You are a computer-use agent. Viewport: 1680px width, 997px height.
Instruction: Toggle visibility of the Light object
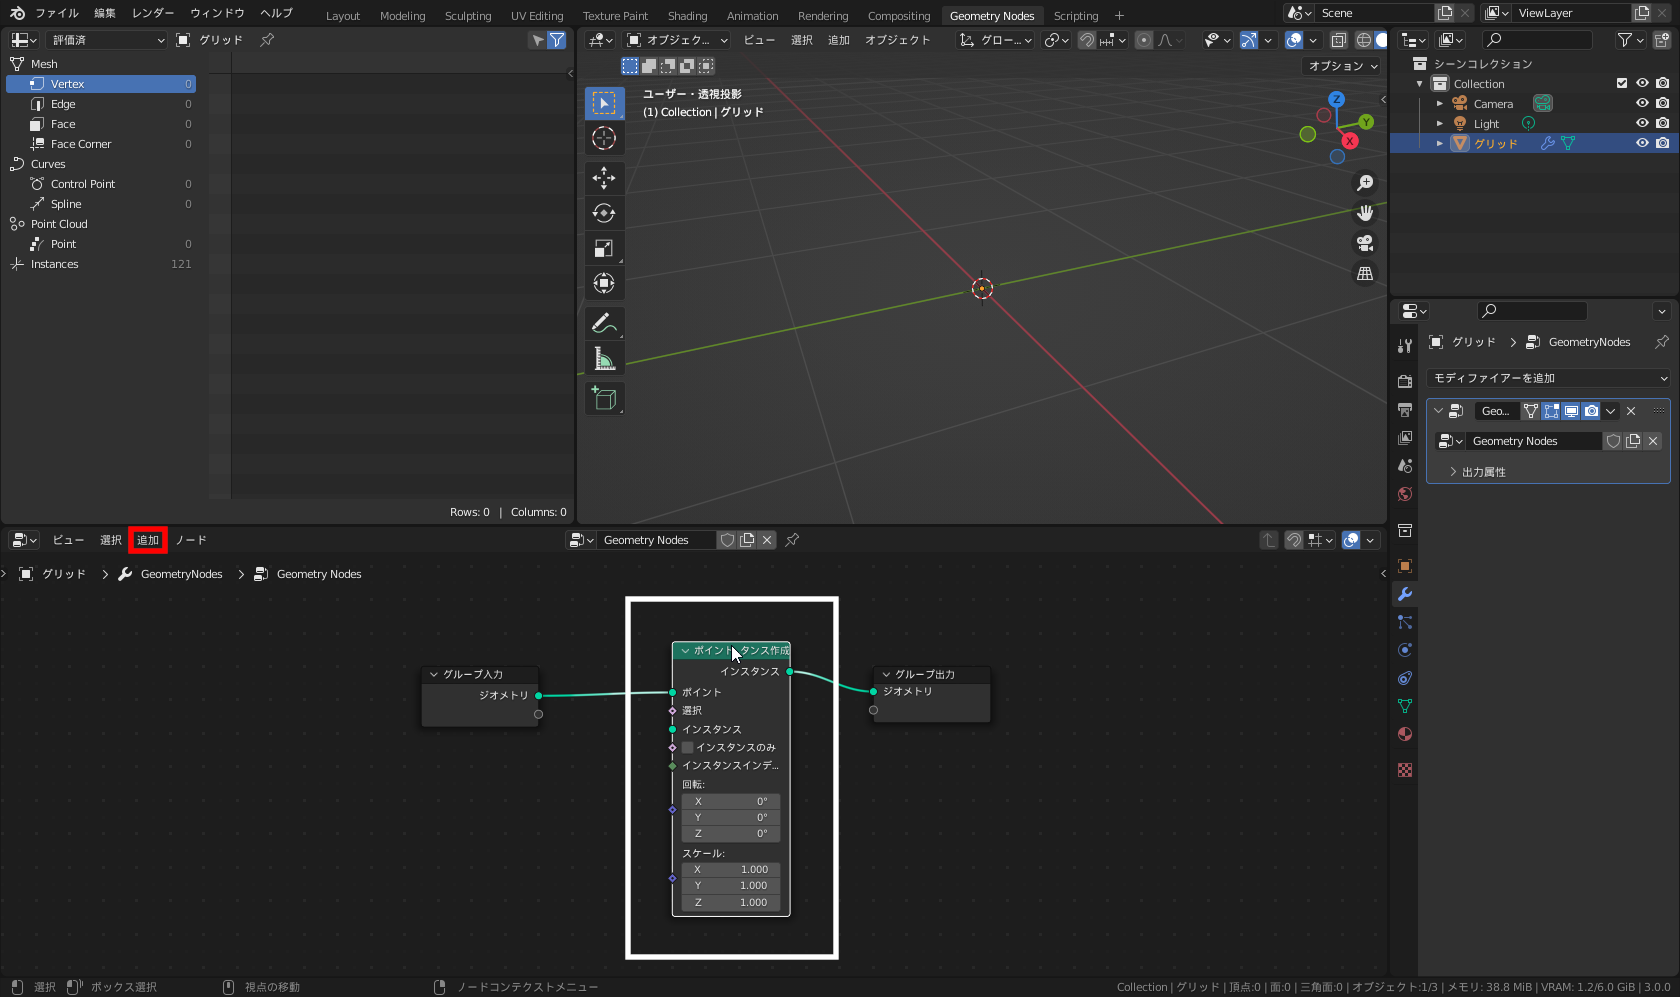(1642, 123)
